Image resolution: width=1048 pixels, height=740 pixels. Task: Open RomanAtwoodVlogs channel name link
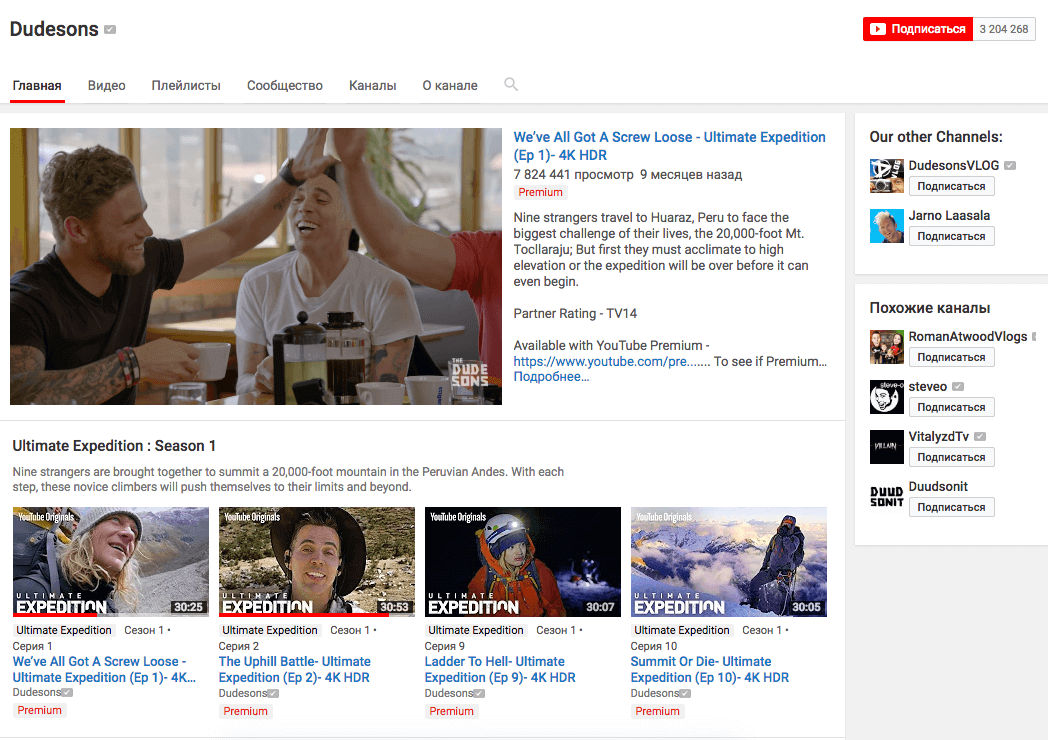point(968,336)
